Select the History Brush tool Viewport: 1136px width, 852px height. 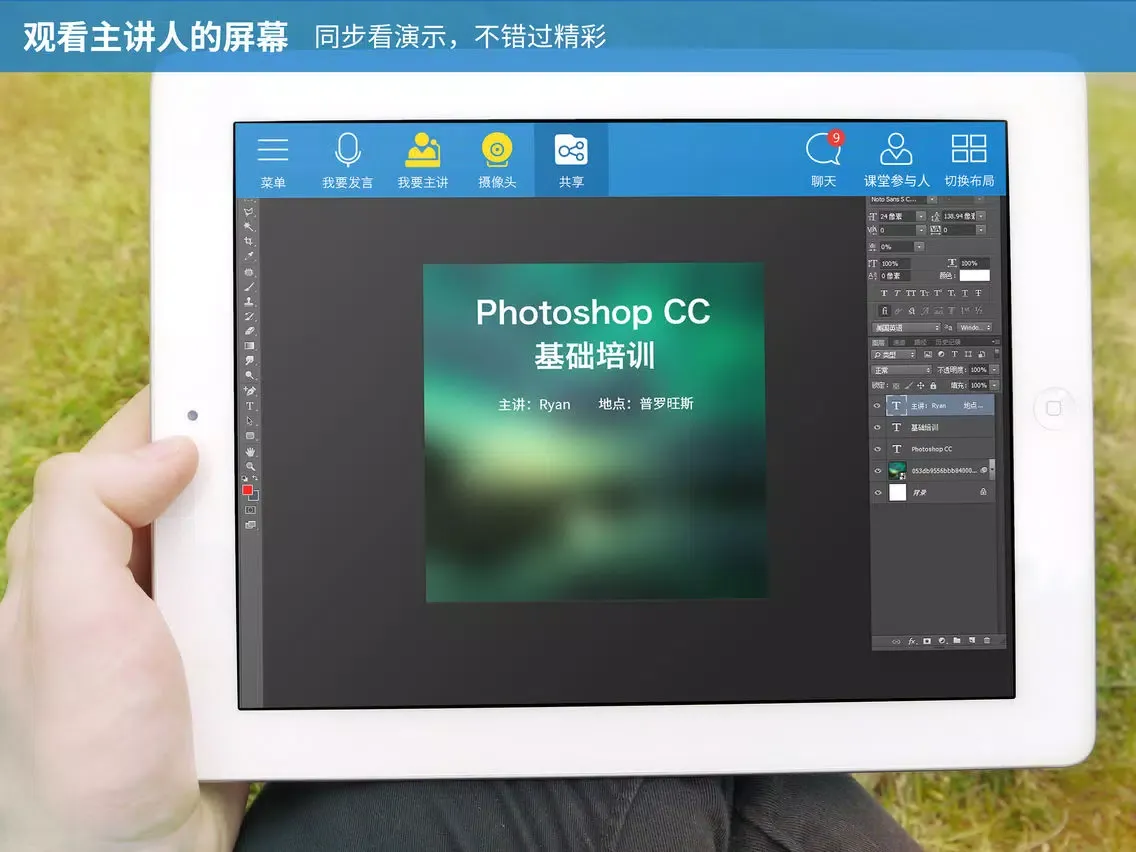point(248,316)
